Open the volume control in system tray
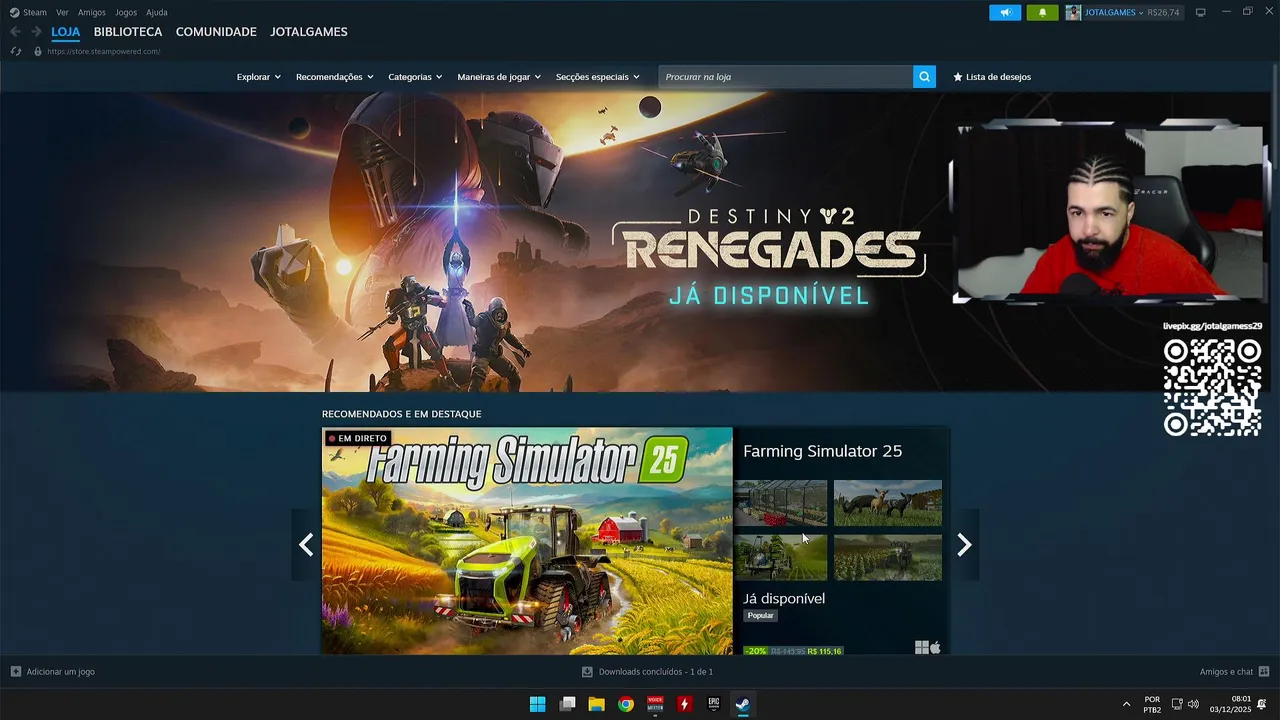 pyautogui.click(x=1193, y=704)
